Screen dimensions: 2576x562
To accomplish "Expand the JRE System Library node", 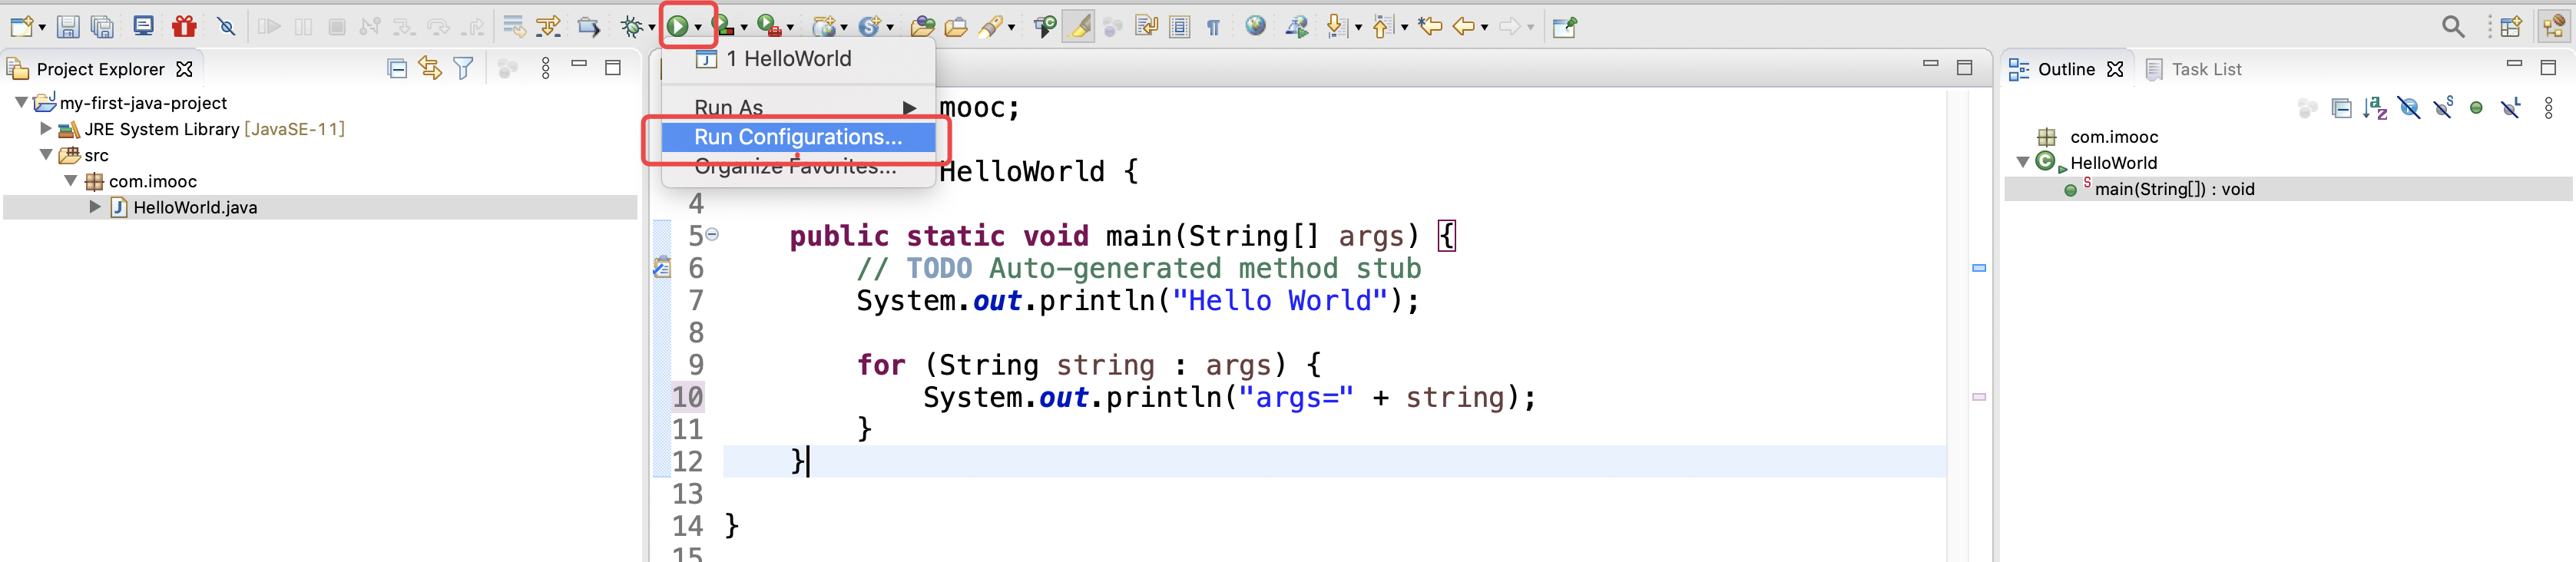I will pos(45,128).
